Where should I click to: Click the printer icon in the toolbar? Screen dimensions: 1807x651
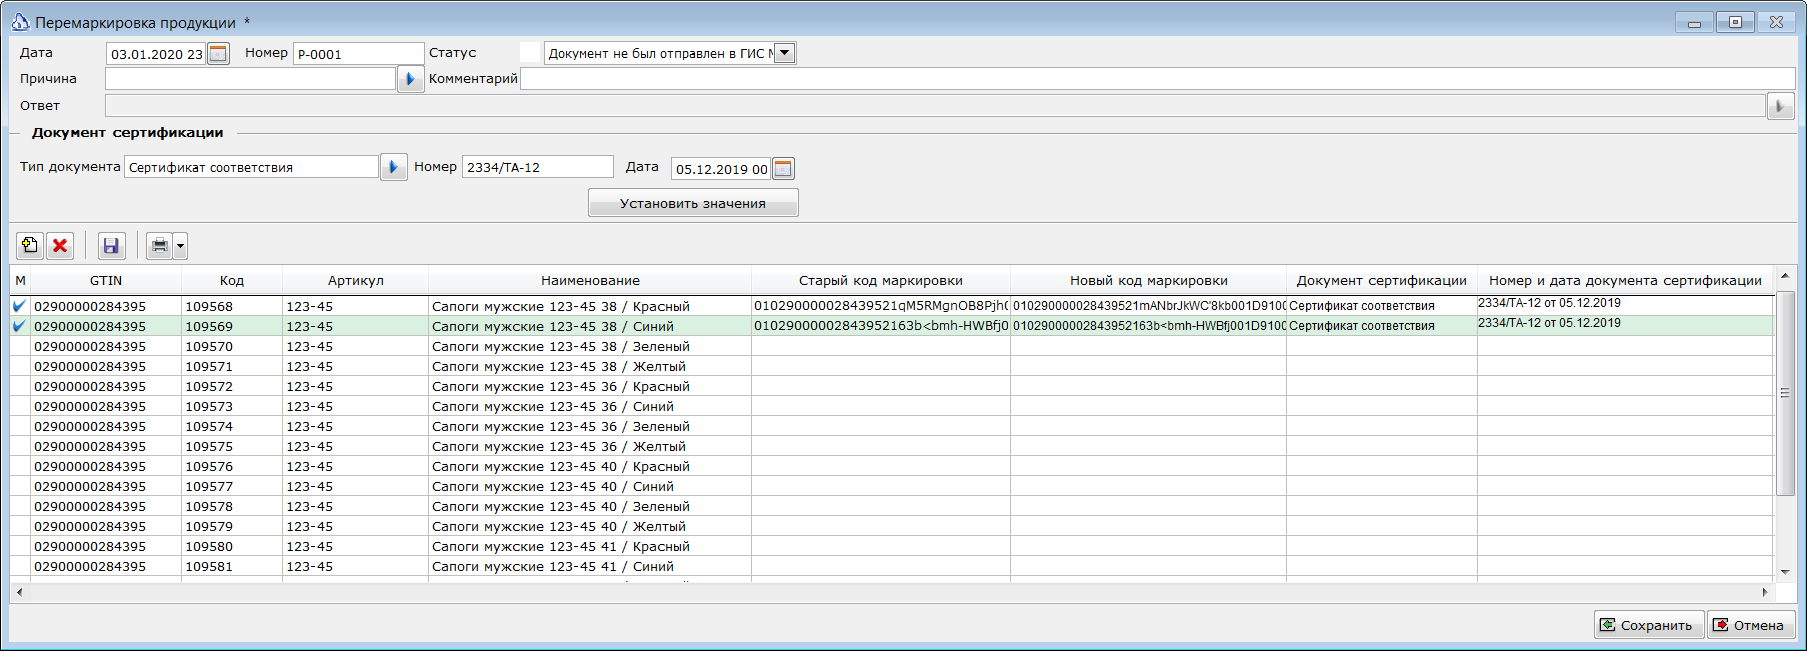(x=159, y=246)
